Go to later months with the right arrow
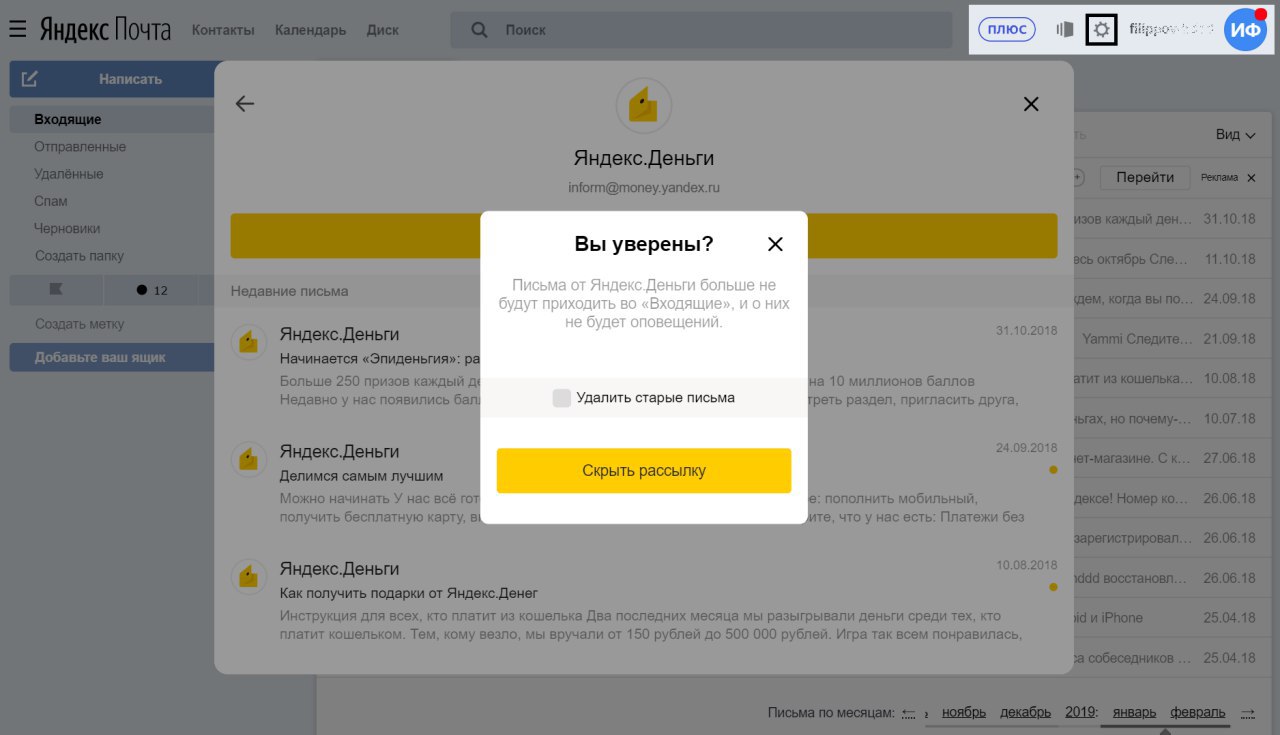The image size is (1280, 735). [x=1248, y=713]
